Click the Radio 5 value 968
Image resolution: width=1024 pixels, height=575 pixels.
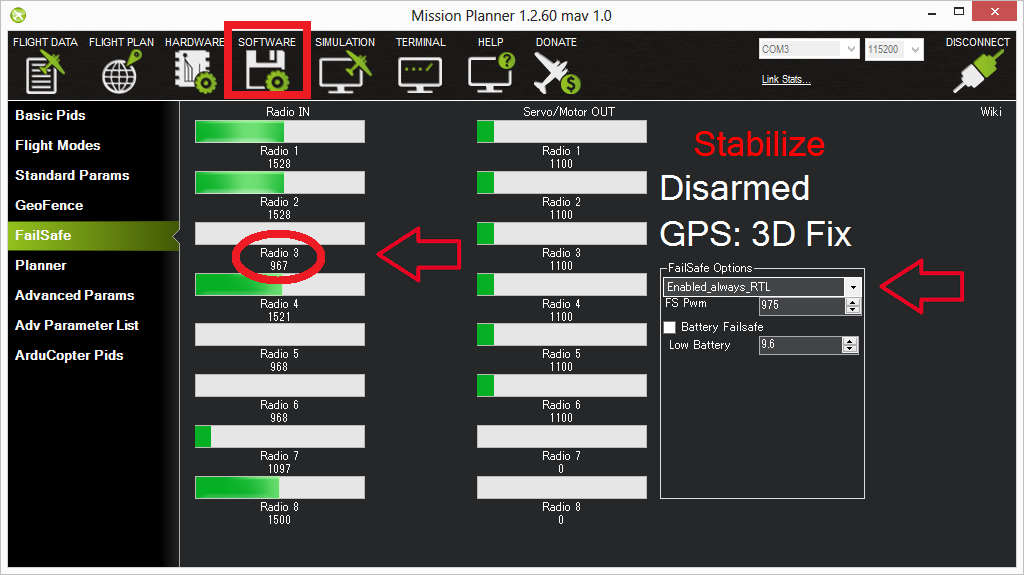pos(279,367)
